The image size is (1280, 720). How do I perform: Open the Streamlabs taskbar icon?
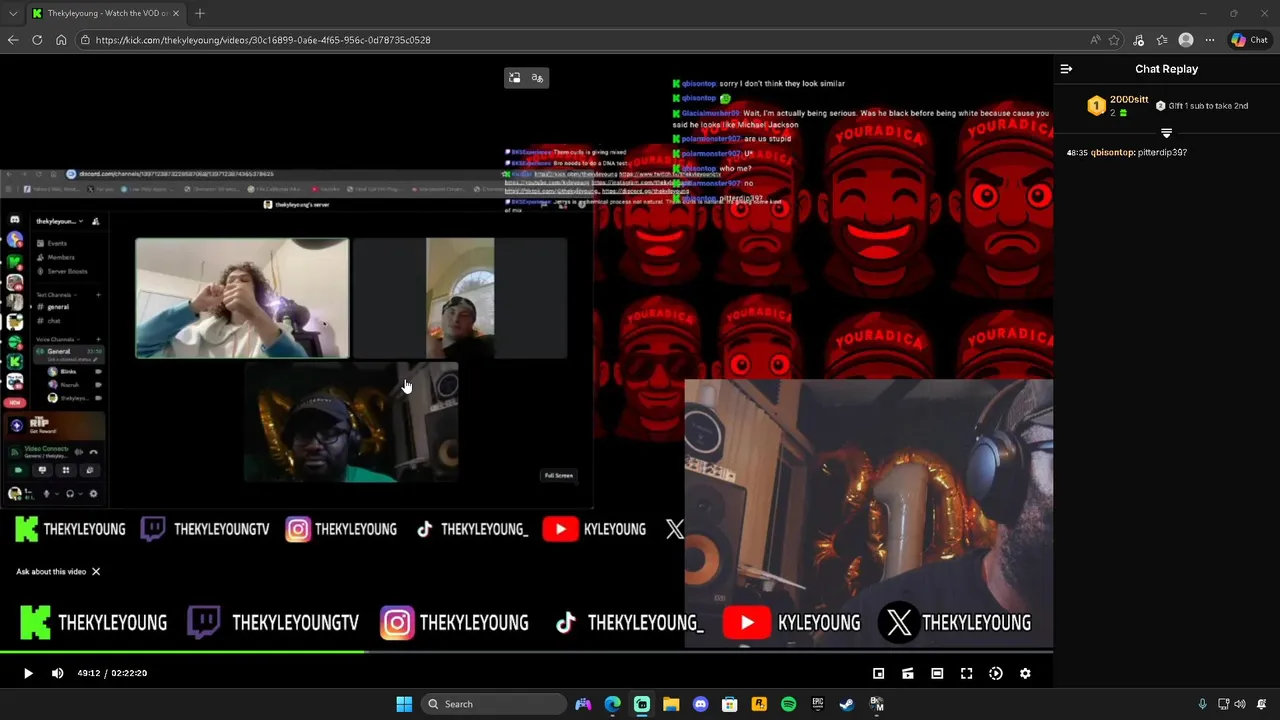click(642, 704)
